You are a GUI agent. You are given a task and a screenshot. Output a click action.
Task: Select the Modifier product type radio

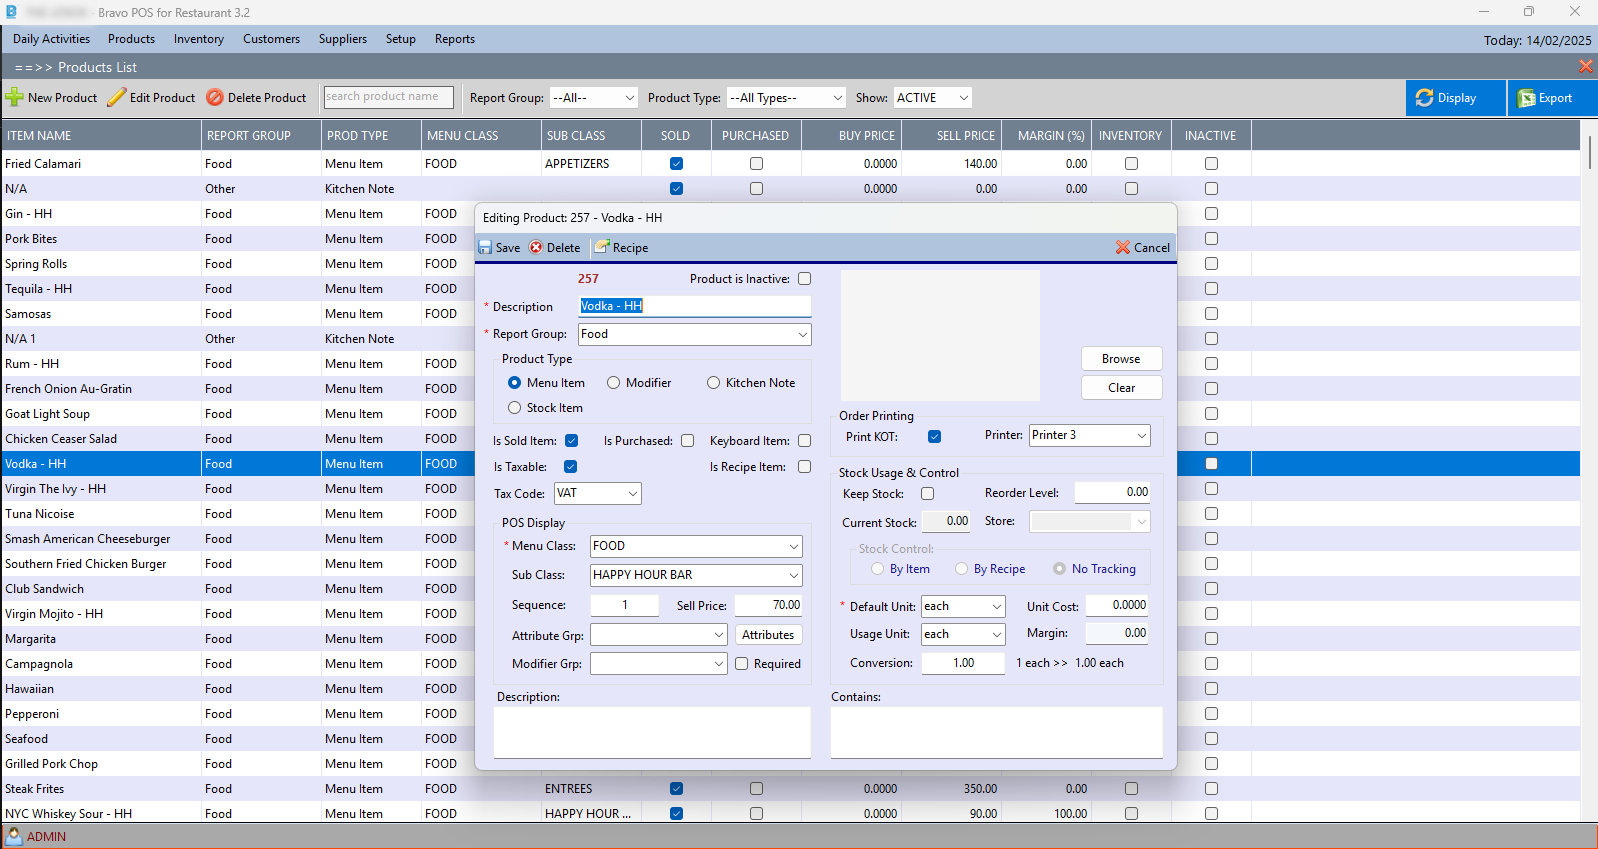pos(614,383)
